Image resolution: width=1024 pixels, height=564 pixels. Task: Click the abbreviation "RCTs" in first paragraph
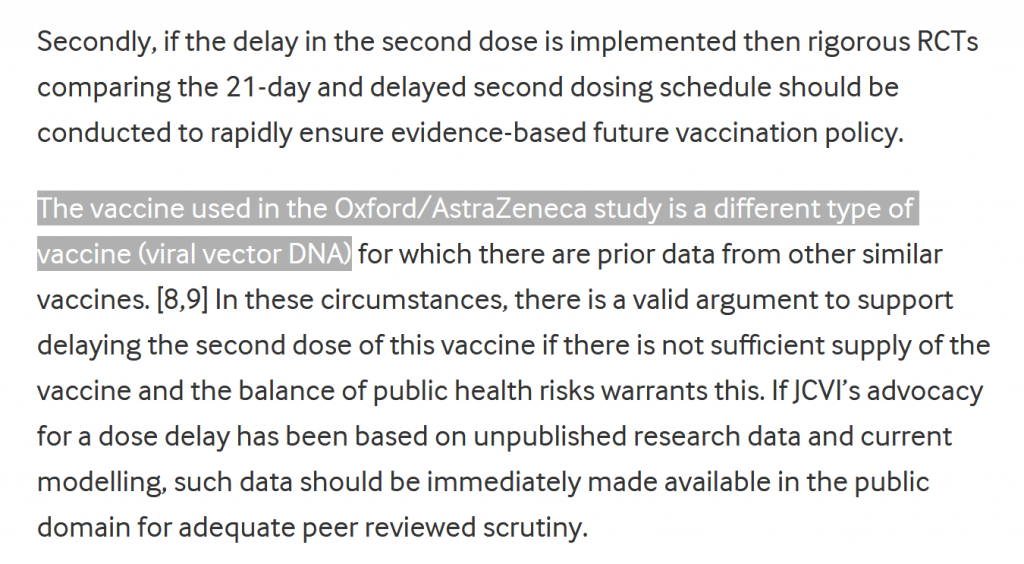click(948, 42)
